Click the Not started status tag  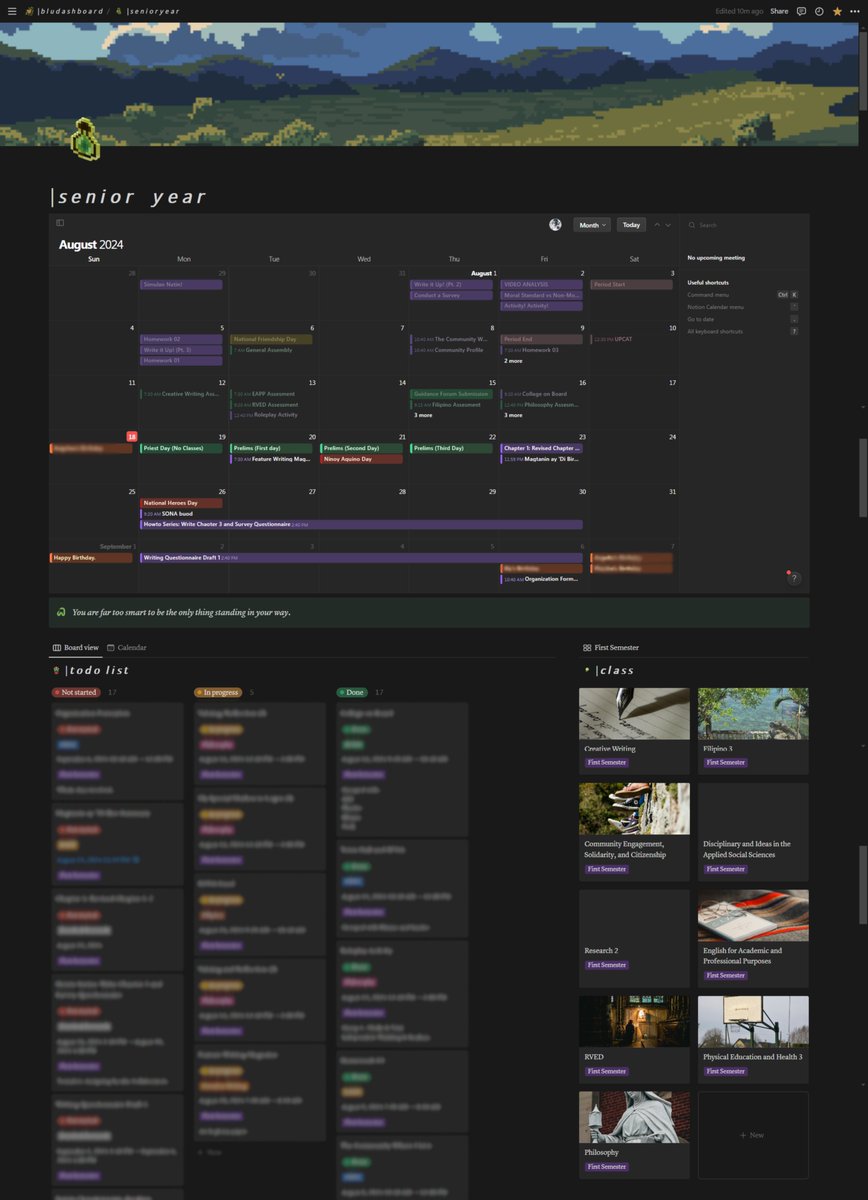click(76, 692)
